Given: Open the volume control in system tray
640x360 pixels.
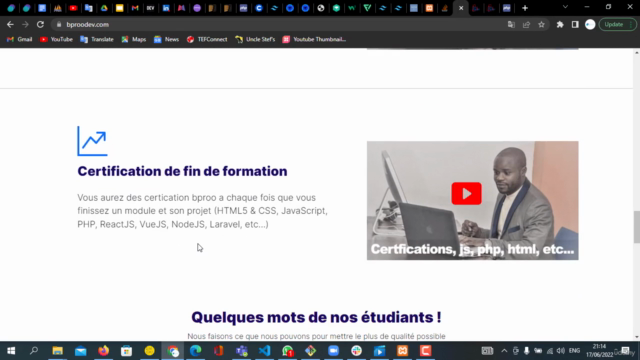Looking at the screenshot, I should [561, 351].
